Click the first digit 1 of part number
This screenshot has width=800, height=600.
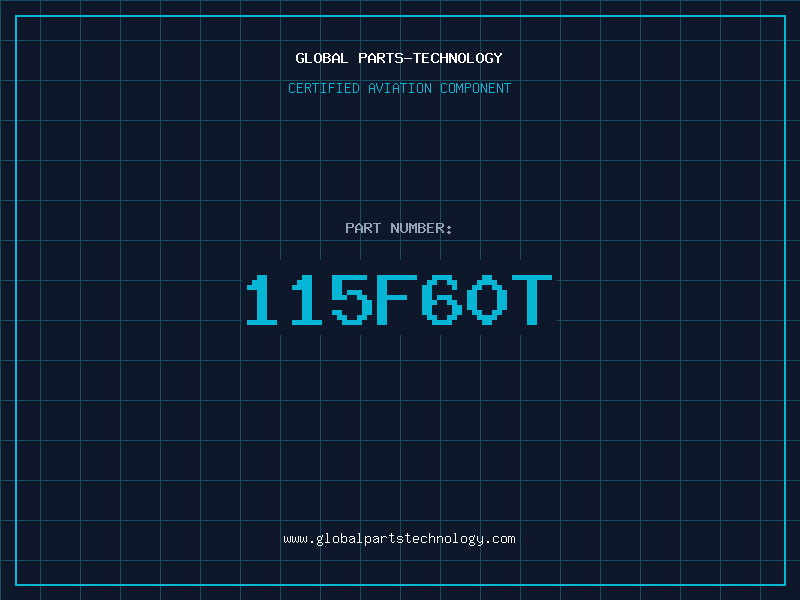[264, 300]
